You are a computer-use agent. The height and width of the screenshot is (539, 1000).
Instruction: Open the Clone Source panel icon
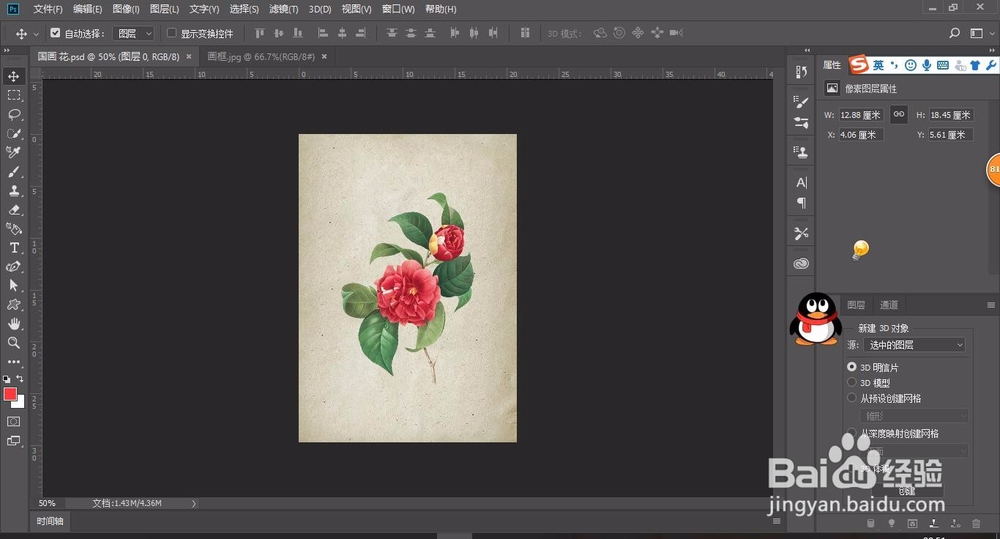(802, 152)
